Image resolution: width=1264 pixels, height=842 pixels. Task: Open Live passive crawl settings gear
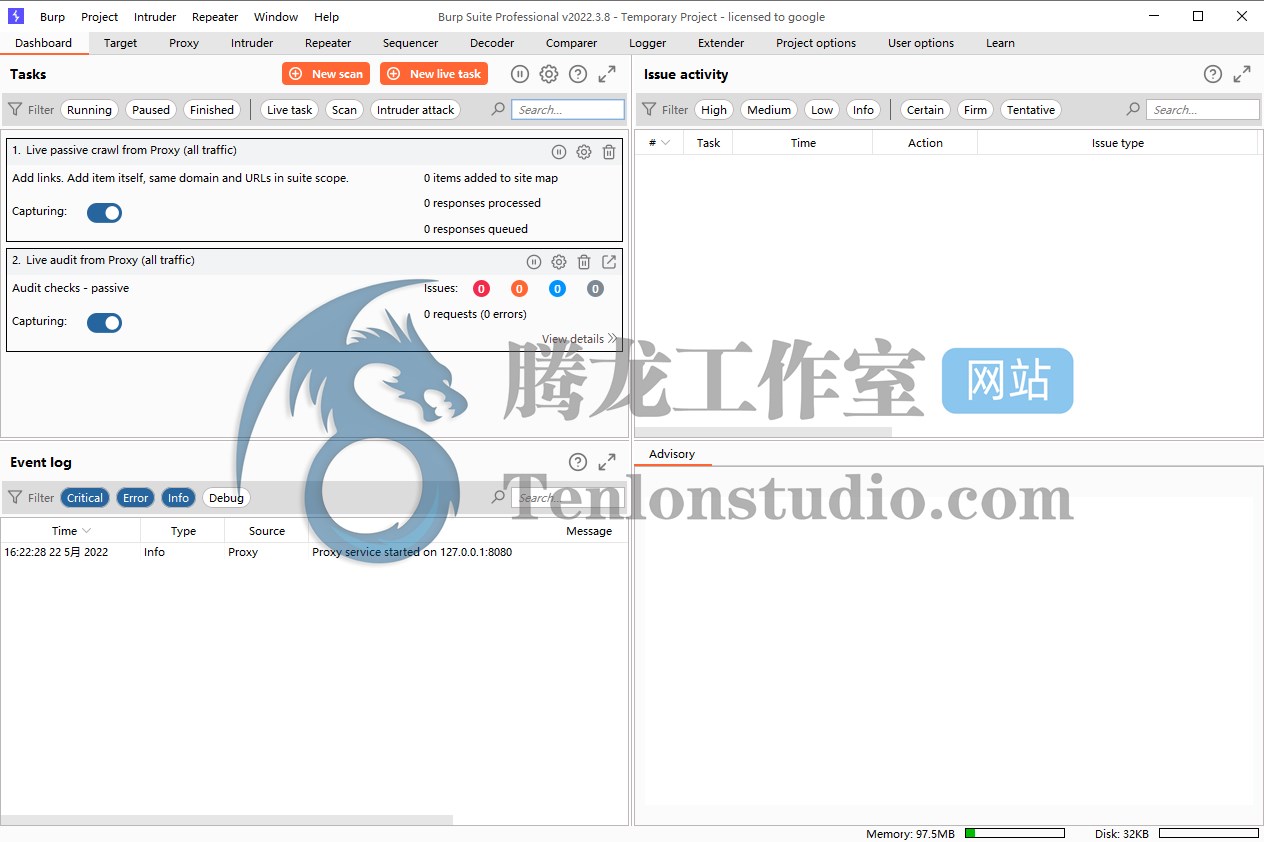pyautogui.click(x=584, y=152)
